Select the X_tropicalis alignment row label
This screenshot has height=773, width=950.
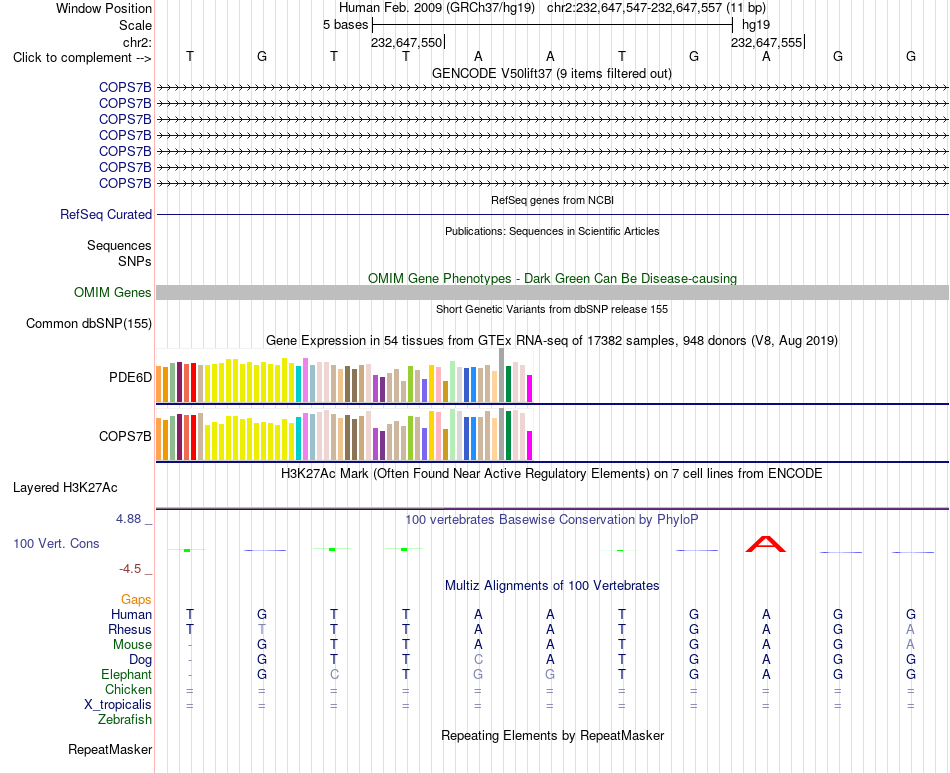[118, 705]
